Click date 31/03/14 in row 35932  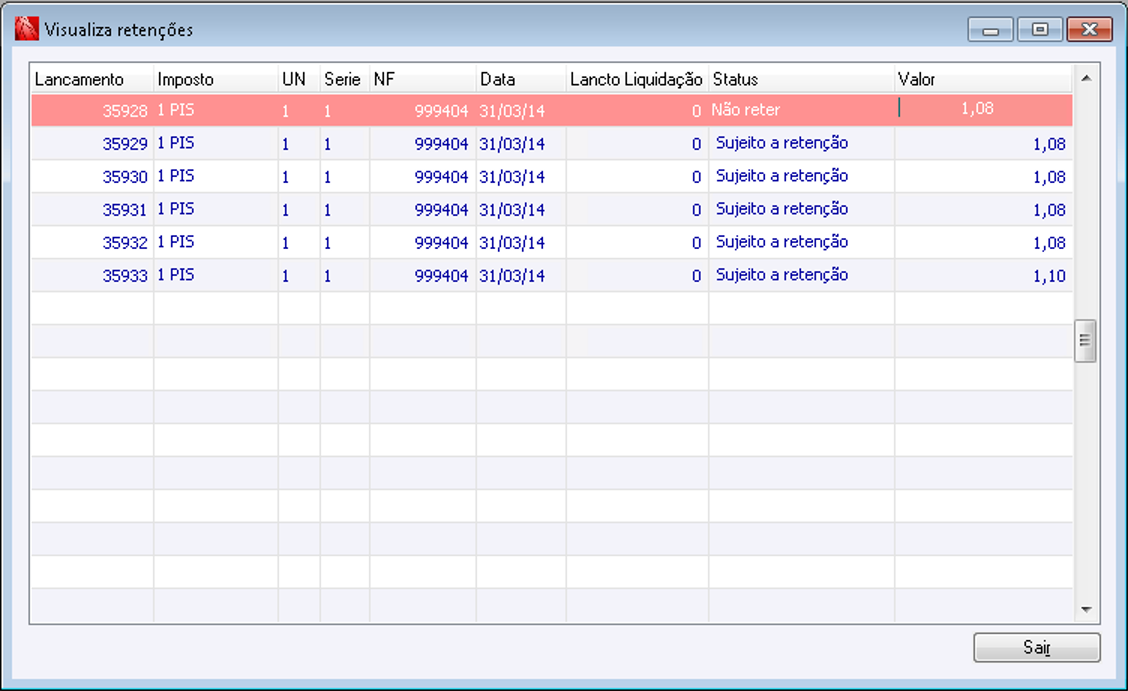512,243
